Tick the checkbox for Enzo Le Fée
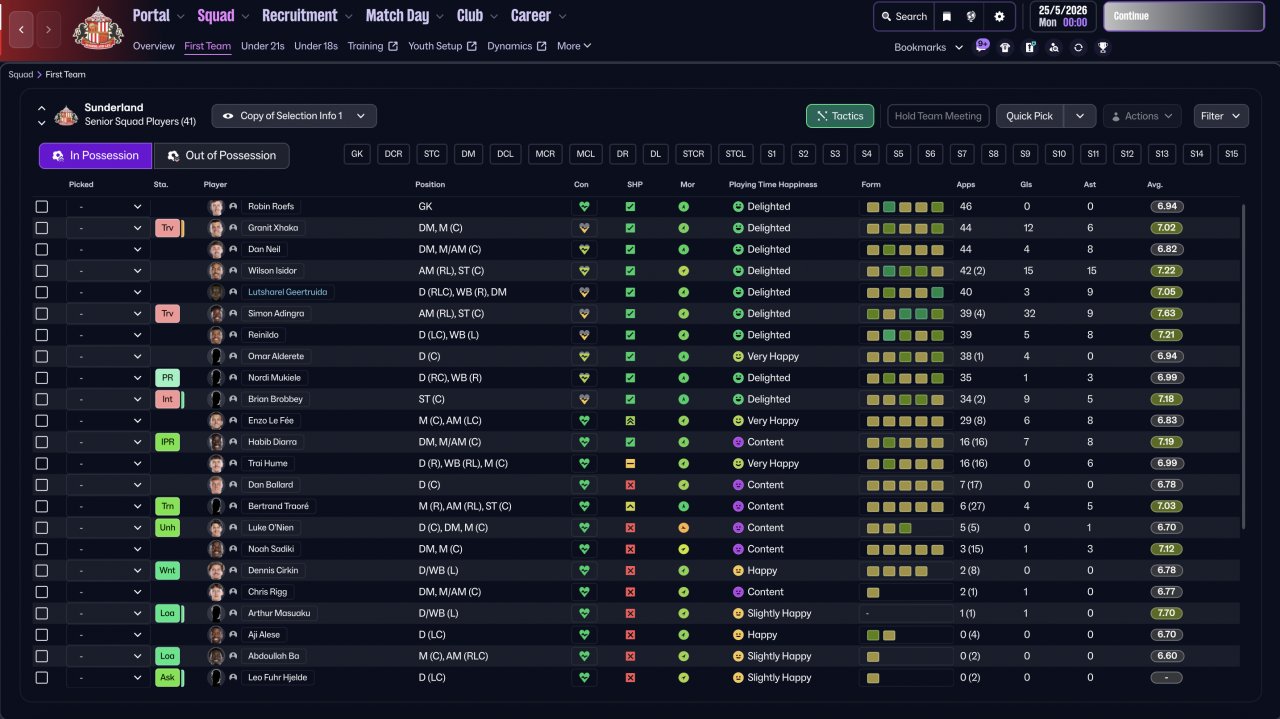The width and height of the screenshot is (1280, 719). coord(42,420)
